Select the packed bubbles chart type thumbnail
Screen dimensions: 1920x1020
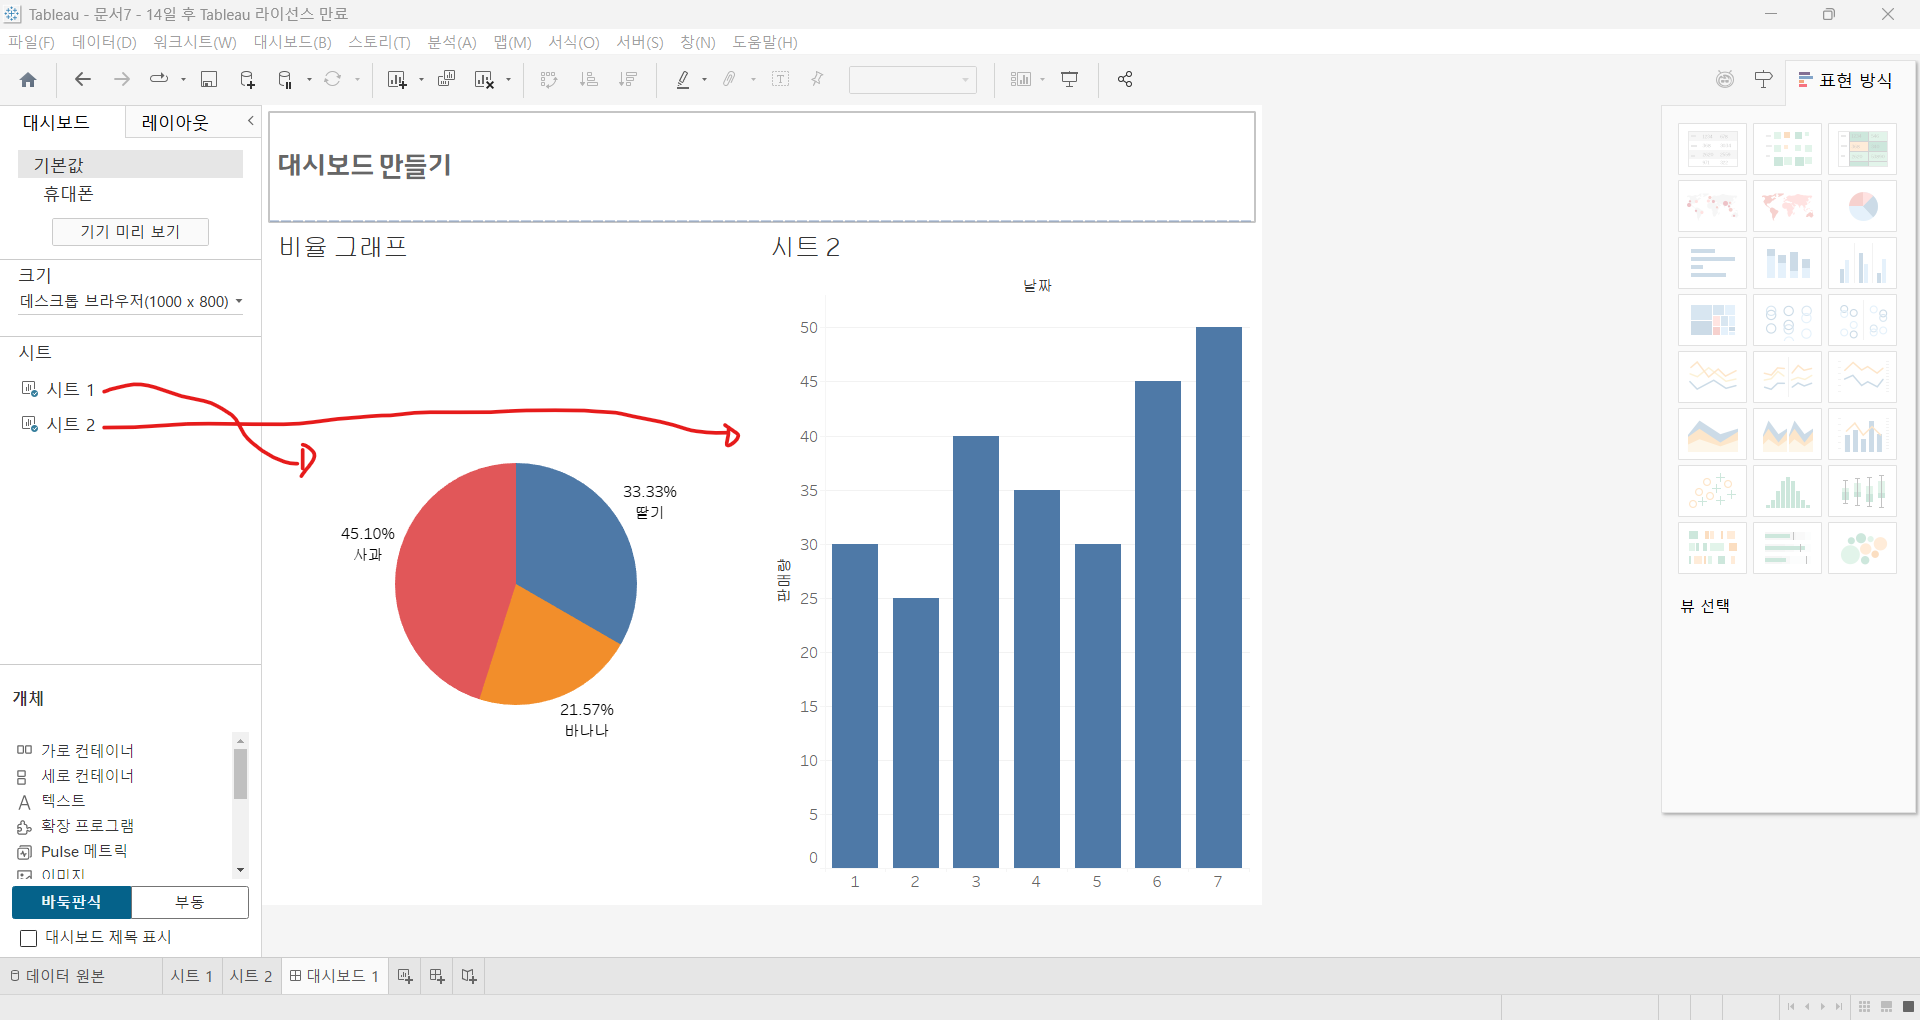(x=1862, y=548)
